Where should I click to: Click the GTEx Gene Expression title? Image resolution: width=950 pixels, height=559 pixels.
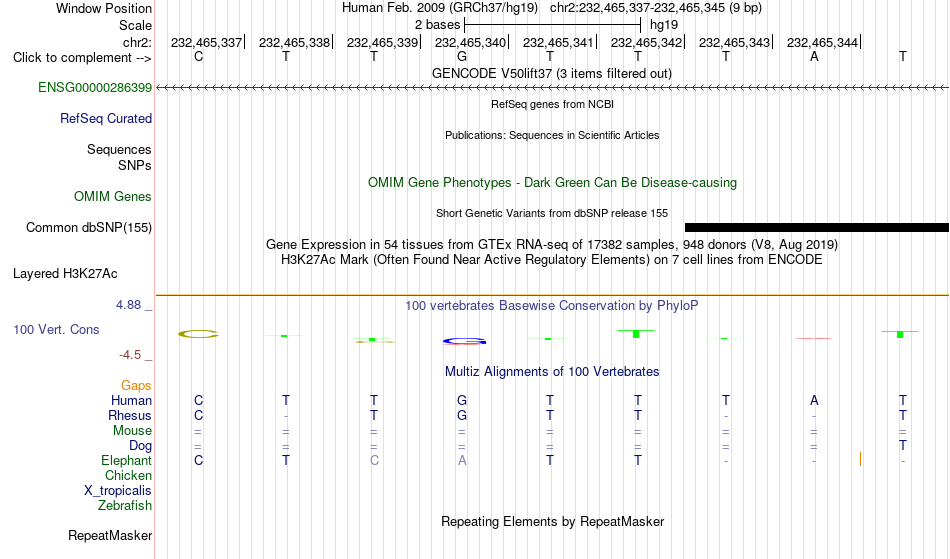[x=552, y=245]
